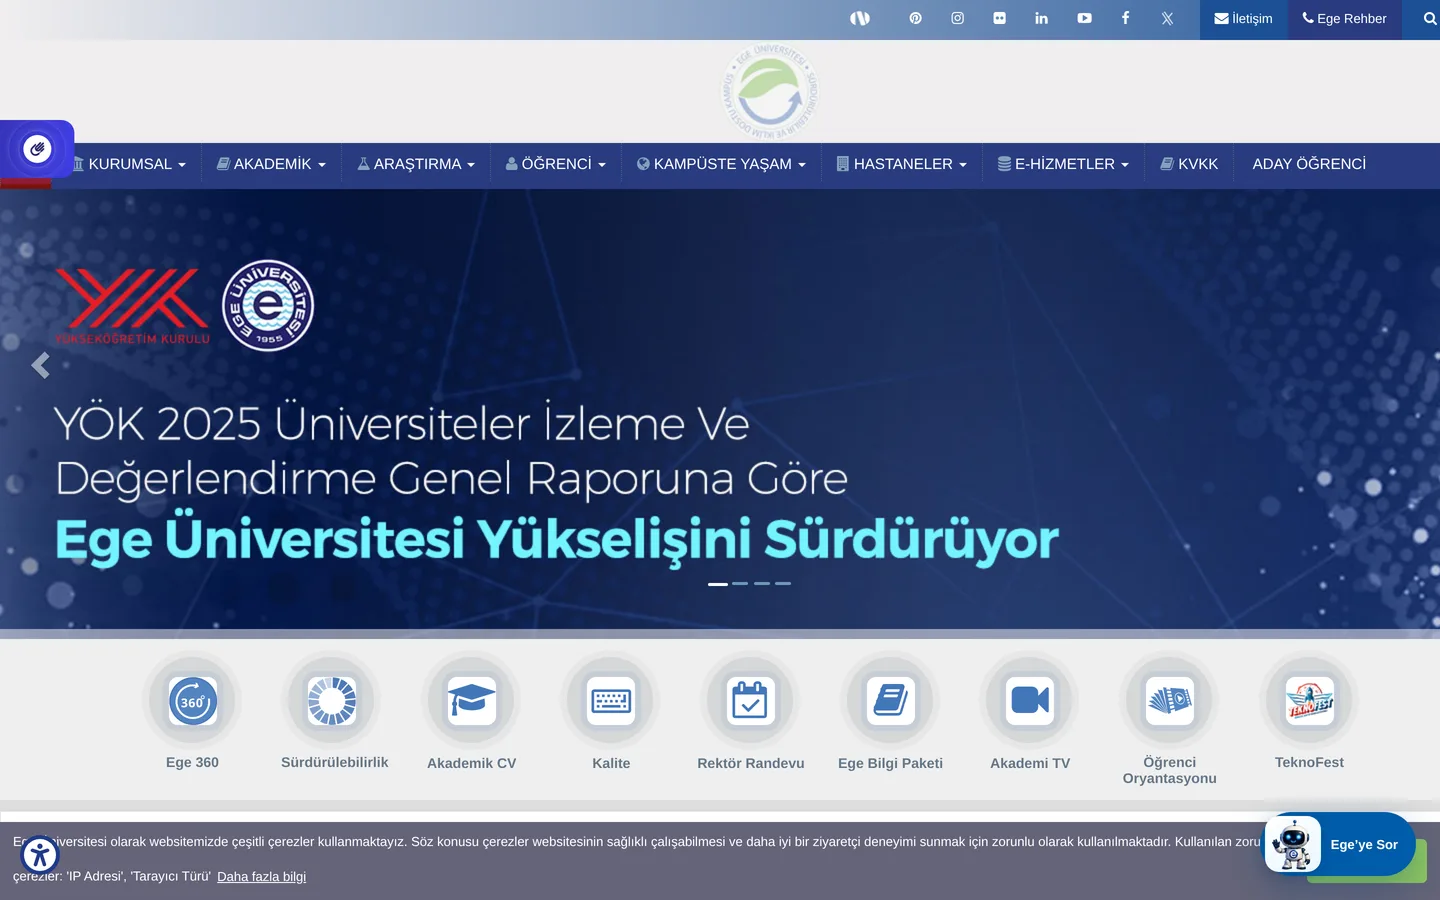Click the Ege Bilgi Paketi book icon
The height and width of the screenshot is (900, 1440).
point(890,701)
